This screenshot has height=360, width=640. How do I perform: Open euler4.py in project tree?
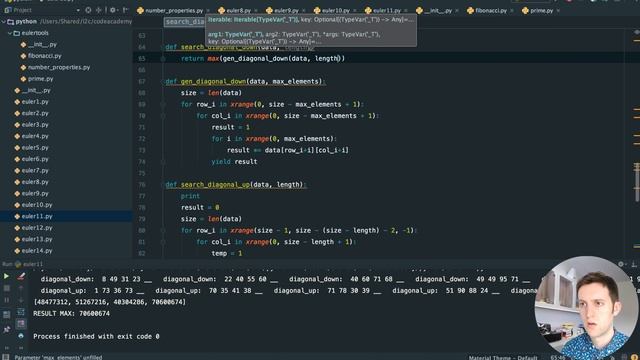35,136
